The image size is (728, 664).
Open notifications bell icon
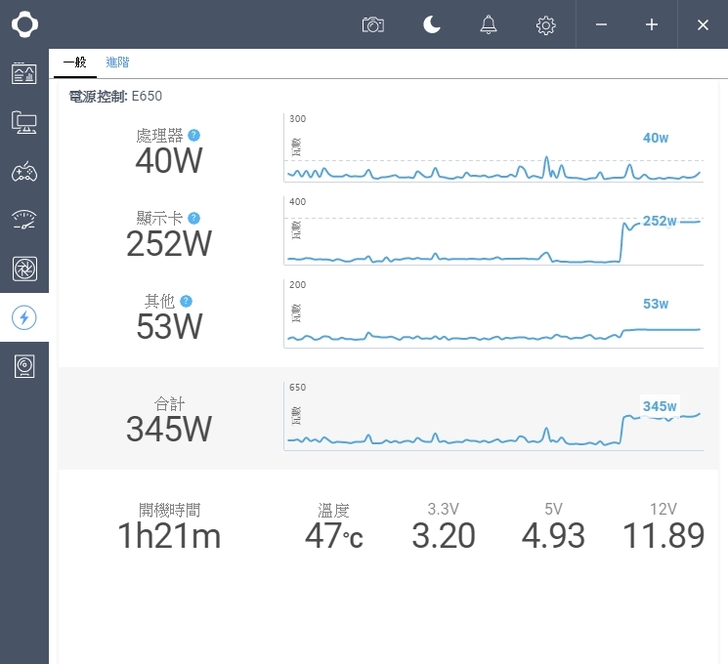click(488, 25)
